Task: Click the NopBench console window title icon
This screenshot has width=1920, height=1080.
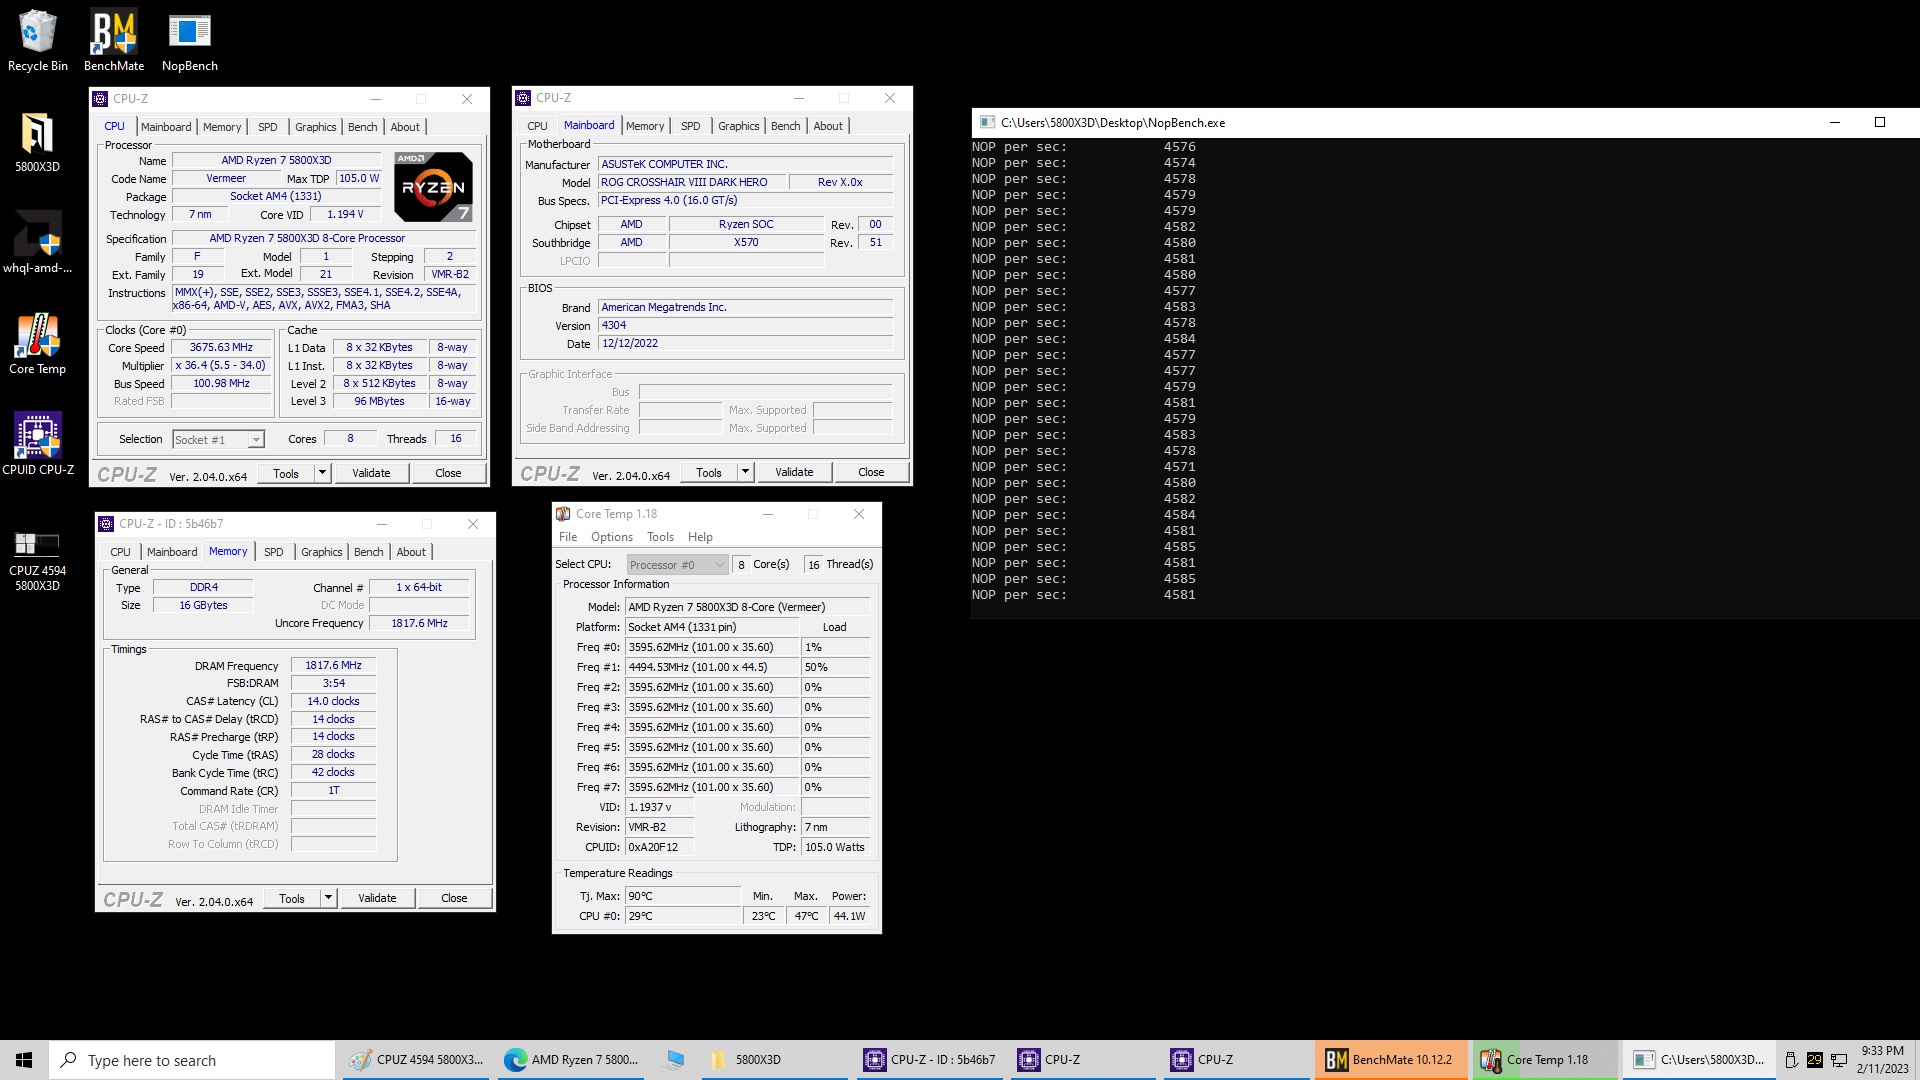Action: 987,122
